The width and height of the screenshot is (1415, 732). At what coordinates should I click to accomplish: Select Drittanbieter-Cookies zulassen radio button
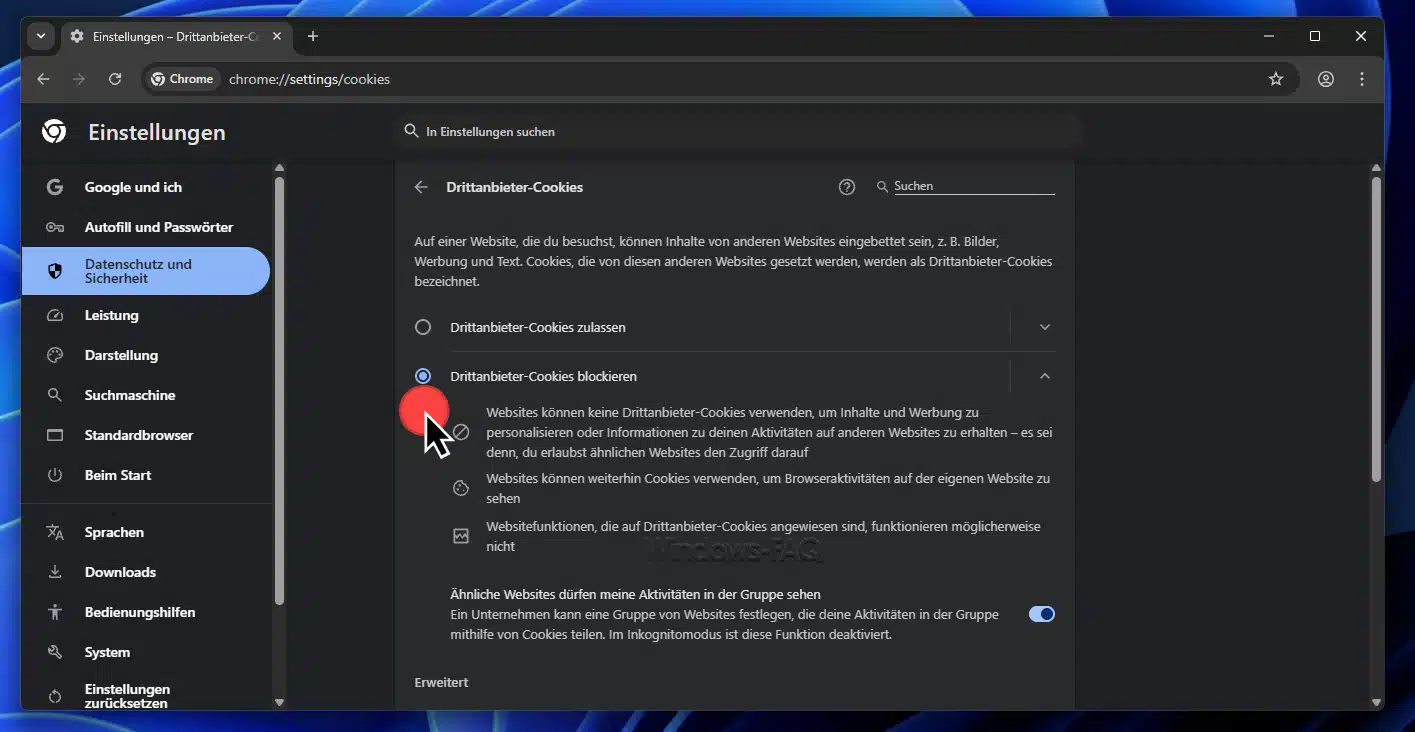click(x=423, y=327)
